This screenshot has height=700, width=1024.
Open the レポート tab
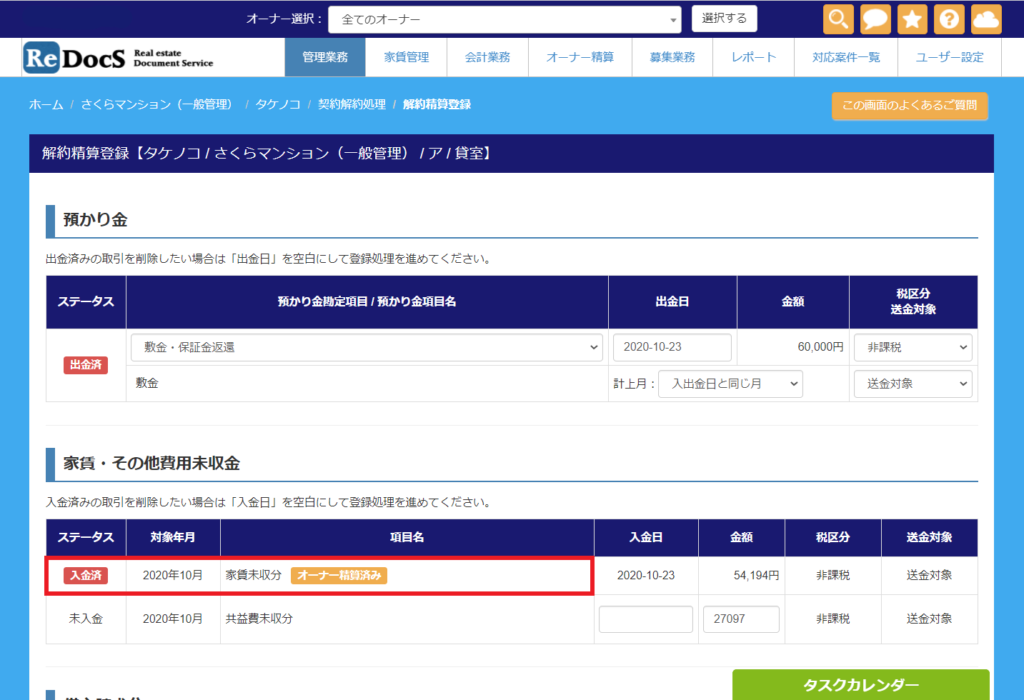tap(754, 57)
